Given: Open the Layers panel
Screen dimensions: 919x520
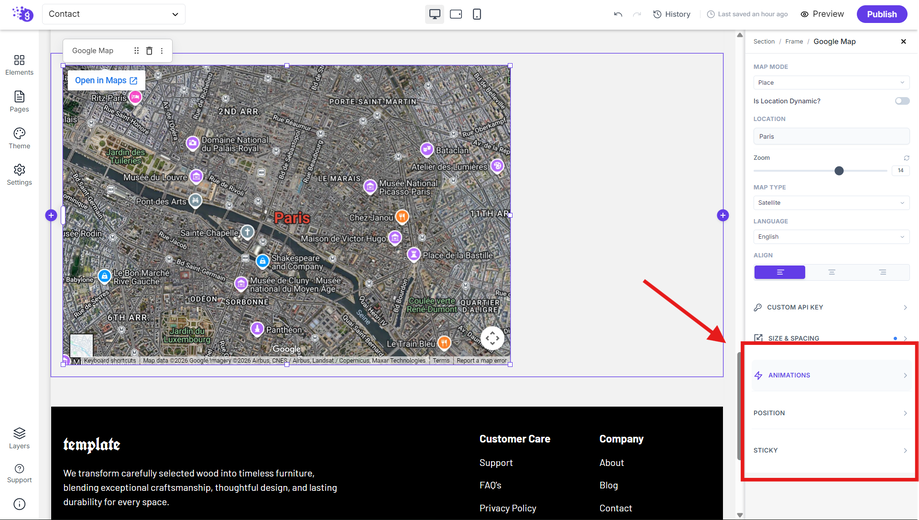Looking at the screenshot, I should pos(19,438).
